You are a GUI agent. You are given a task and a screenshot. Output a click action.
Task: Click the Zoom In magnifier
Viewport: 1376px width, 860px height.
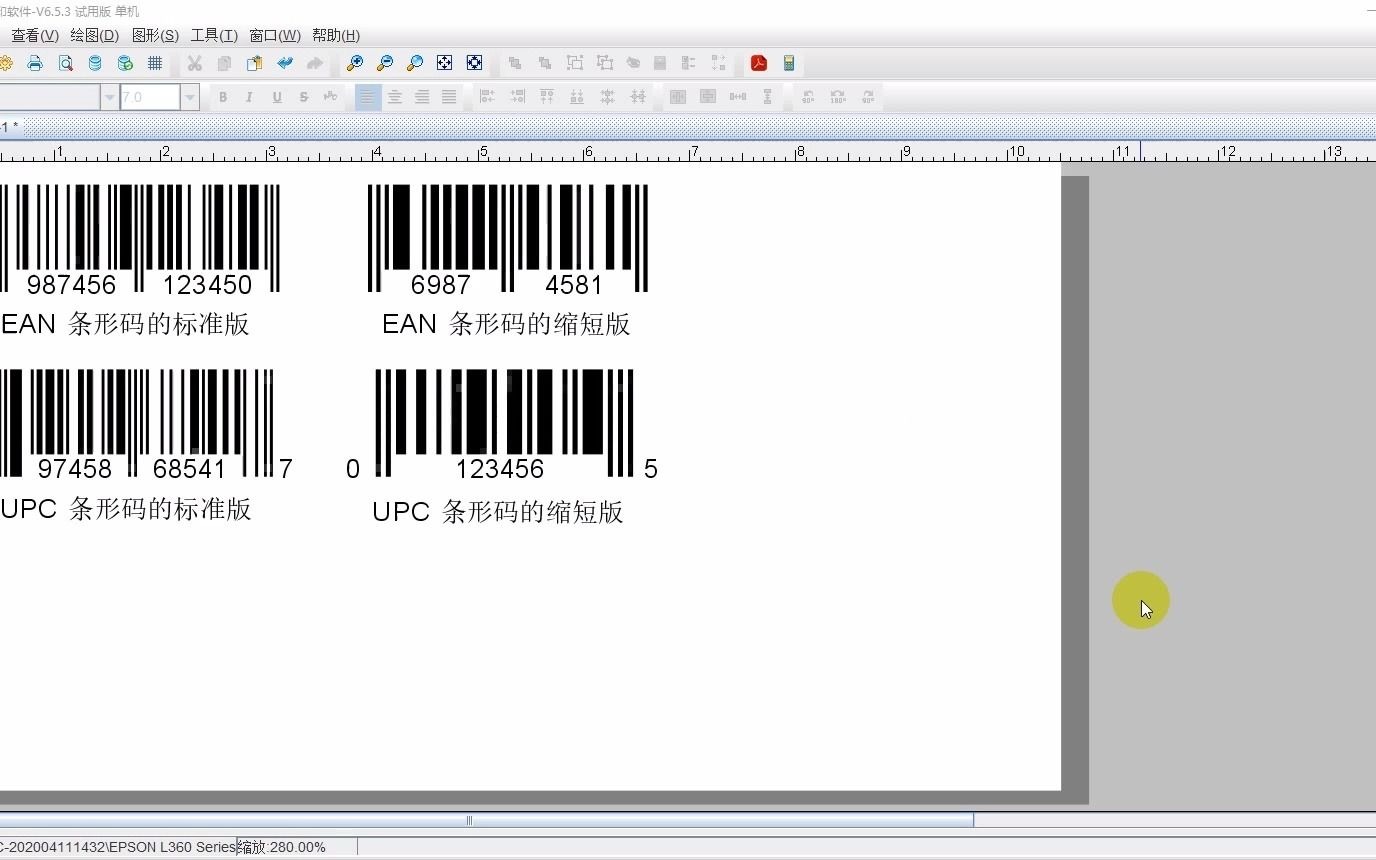point(354,63)
